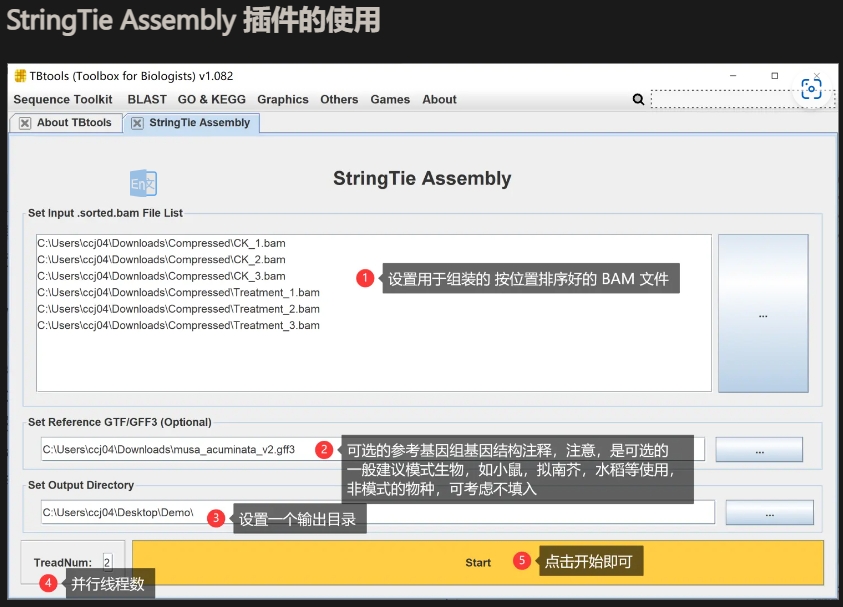Click the search magnifier icon

[x=639, y=99]
